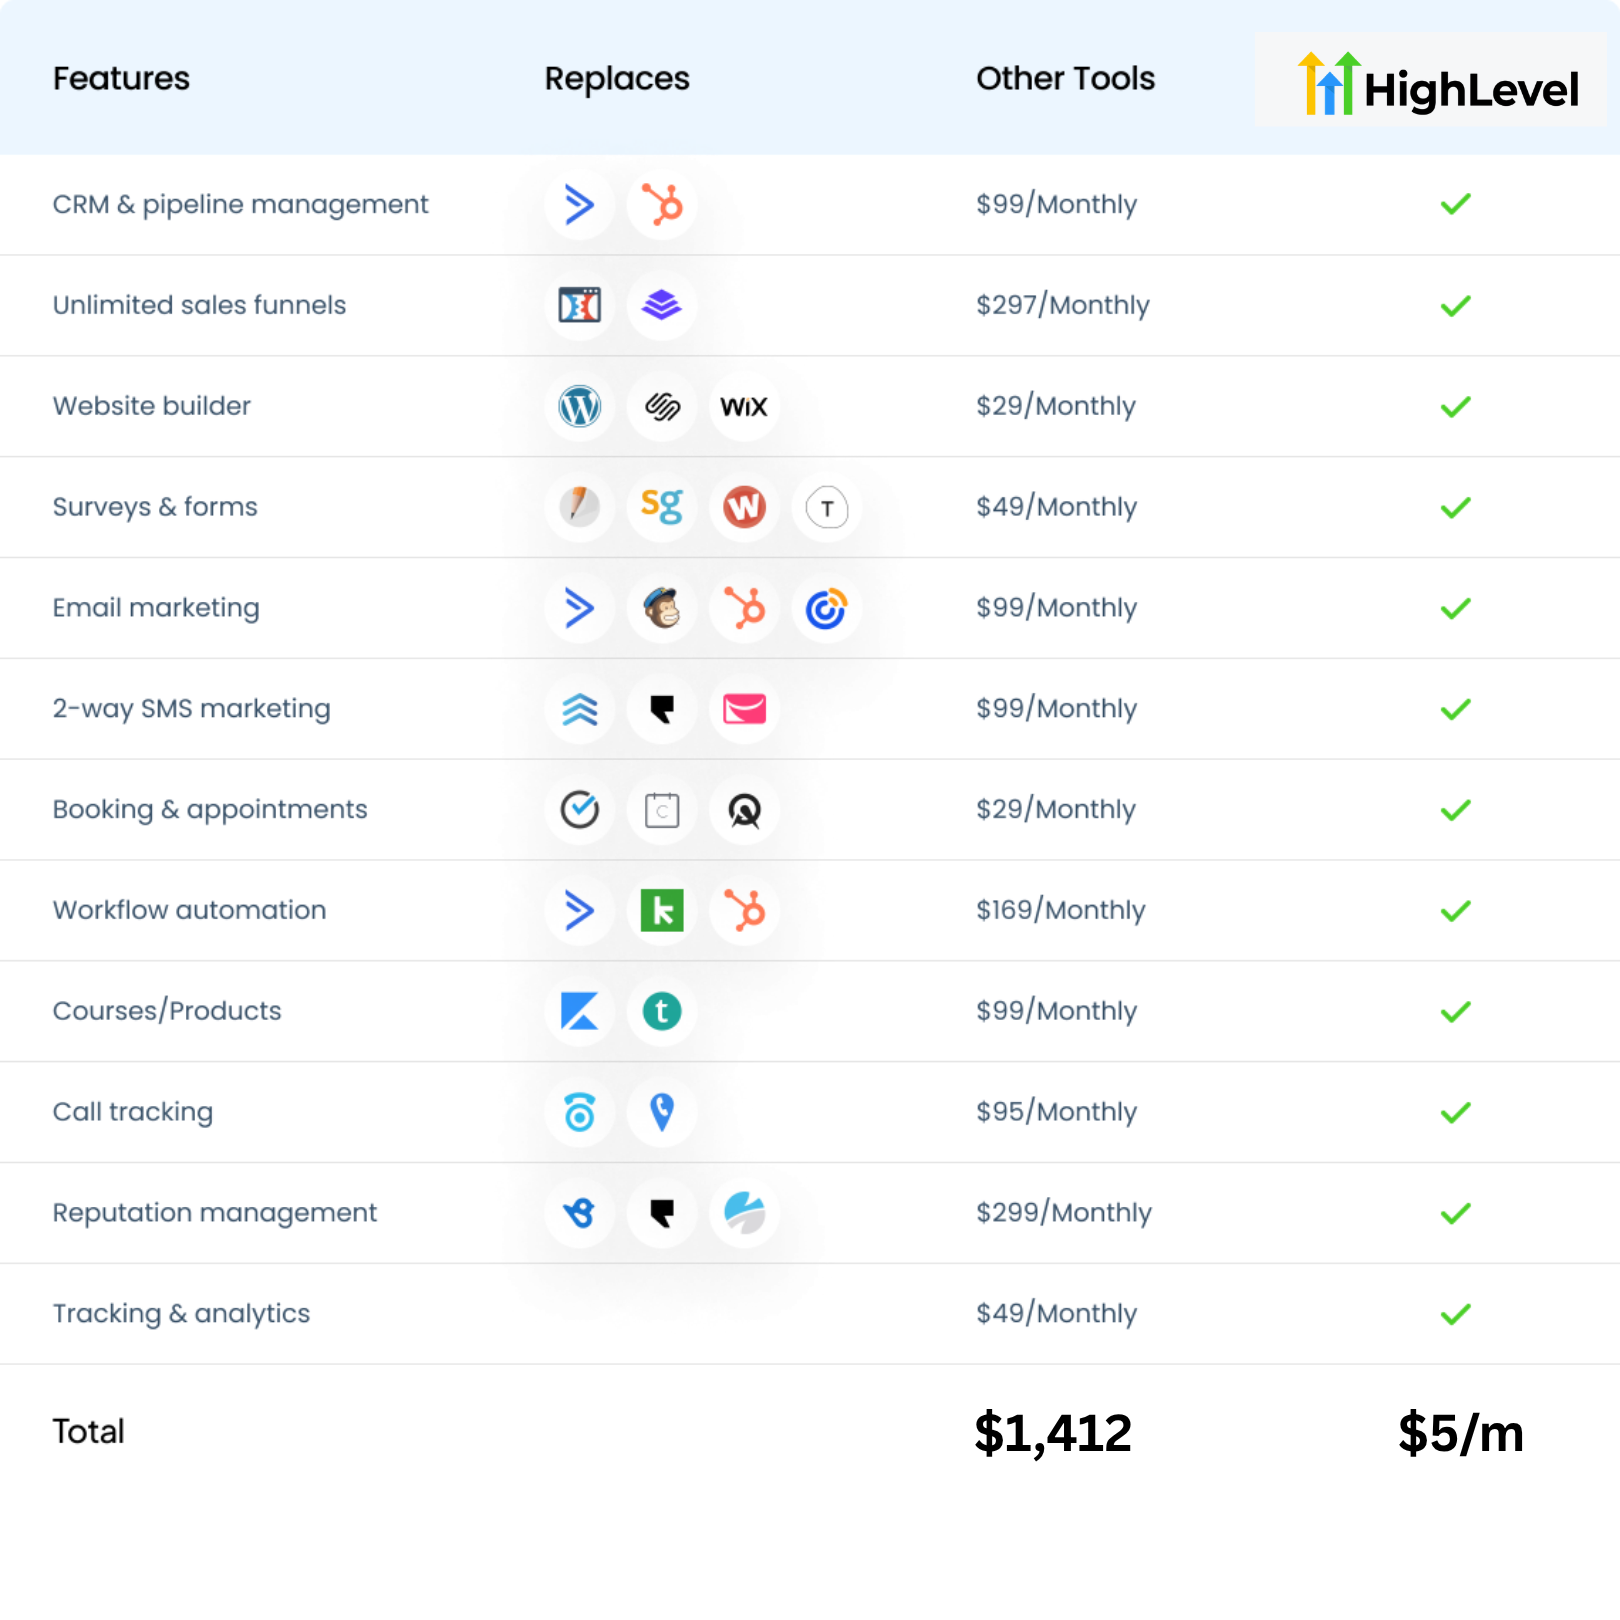This screenshot has width=1620, height=1620.
Task: Click the green checkmark for Website builder
Action: point(1456,406)
